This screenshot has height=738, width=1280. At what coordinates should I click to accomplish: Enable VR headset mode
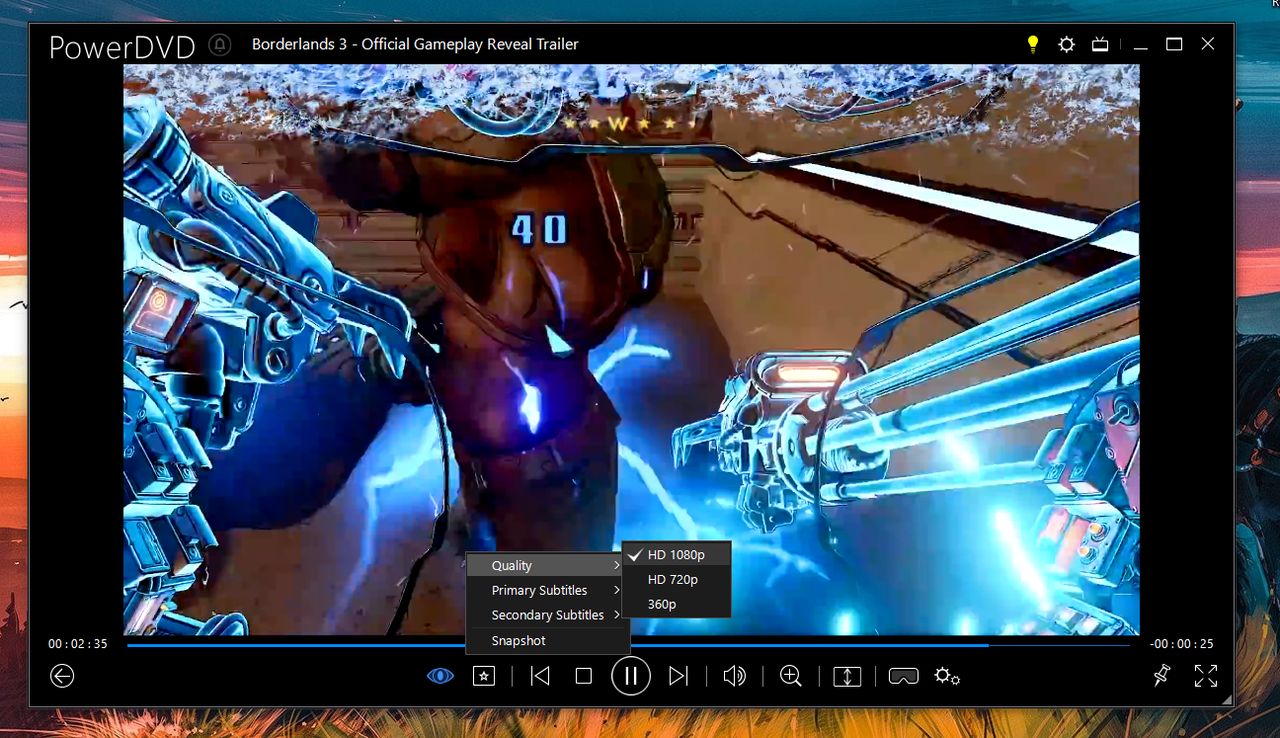[x=903, y=676]
